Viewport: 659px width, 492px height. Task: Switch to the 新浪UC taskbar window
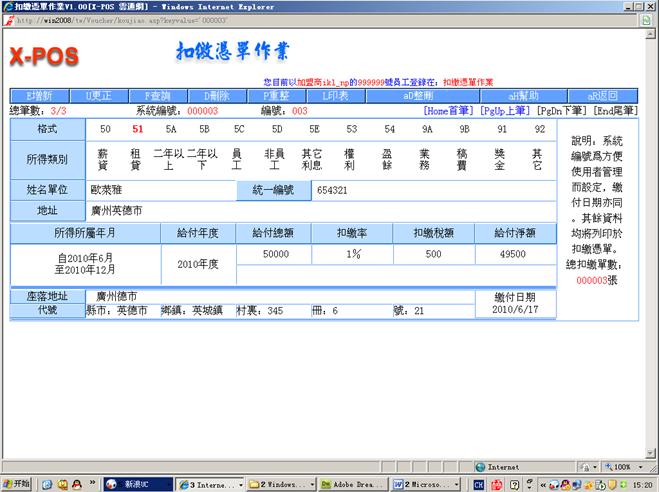click(137, 484)
